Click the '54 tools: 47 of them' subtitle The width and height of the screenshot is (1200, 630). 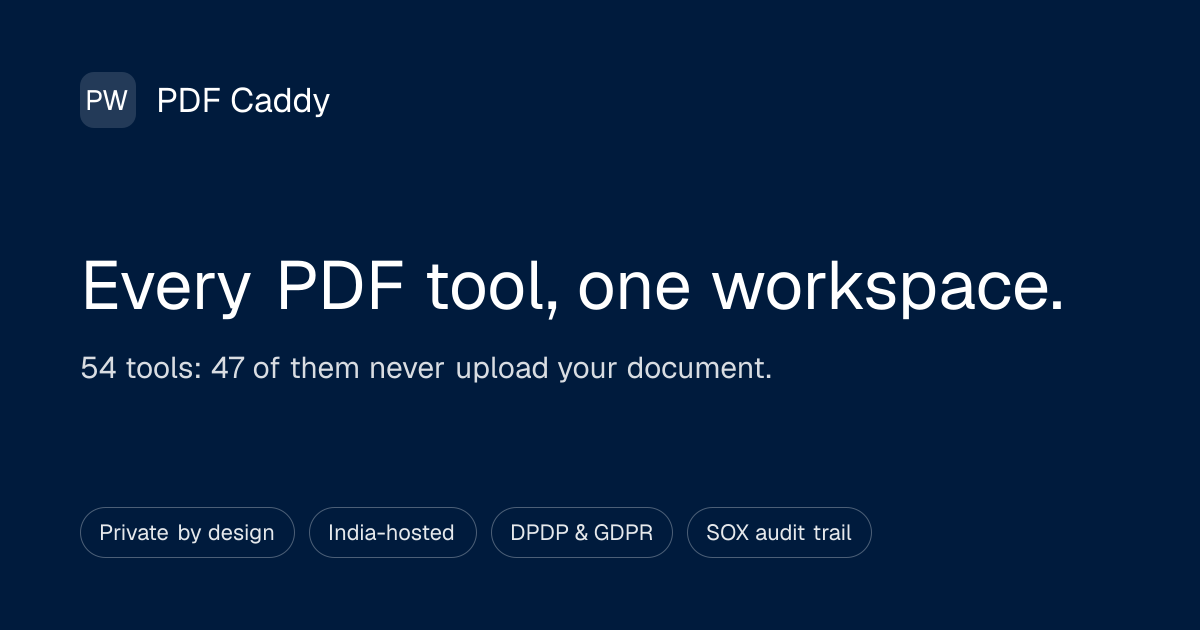pyautogui.click(x=426, y=368)
